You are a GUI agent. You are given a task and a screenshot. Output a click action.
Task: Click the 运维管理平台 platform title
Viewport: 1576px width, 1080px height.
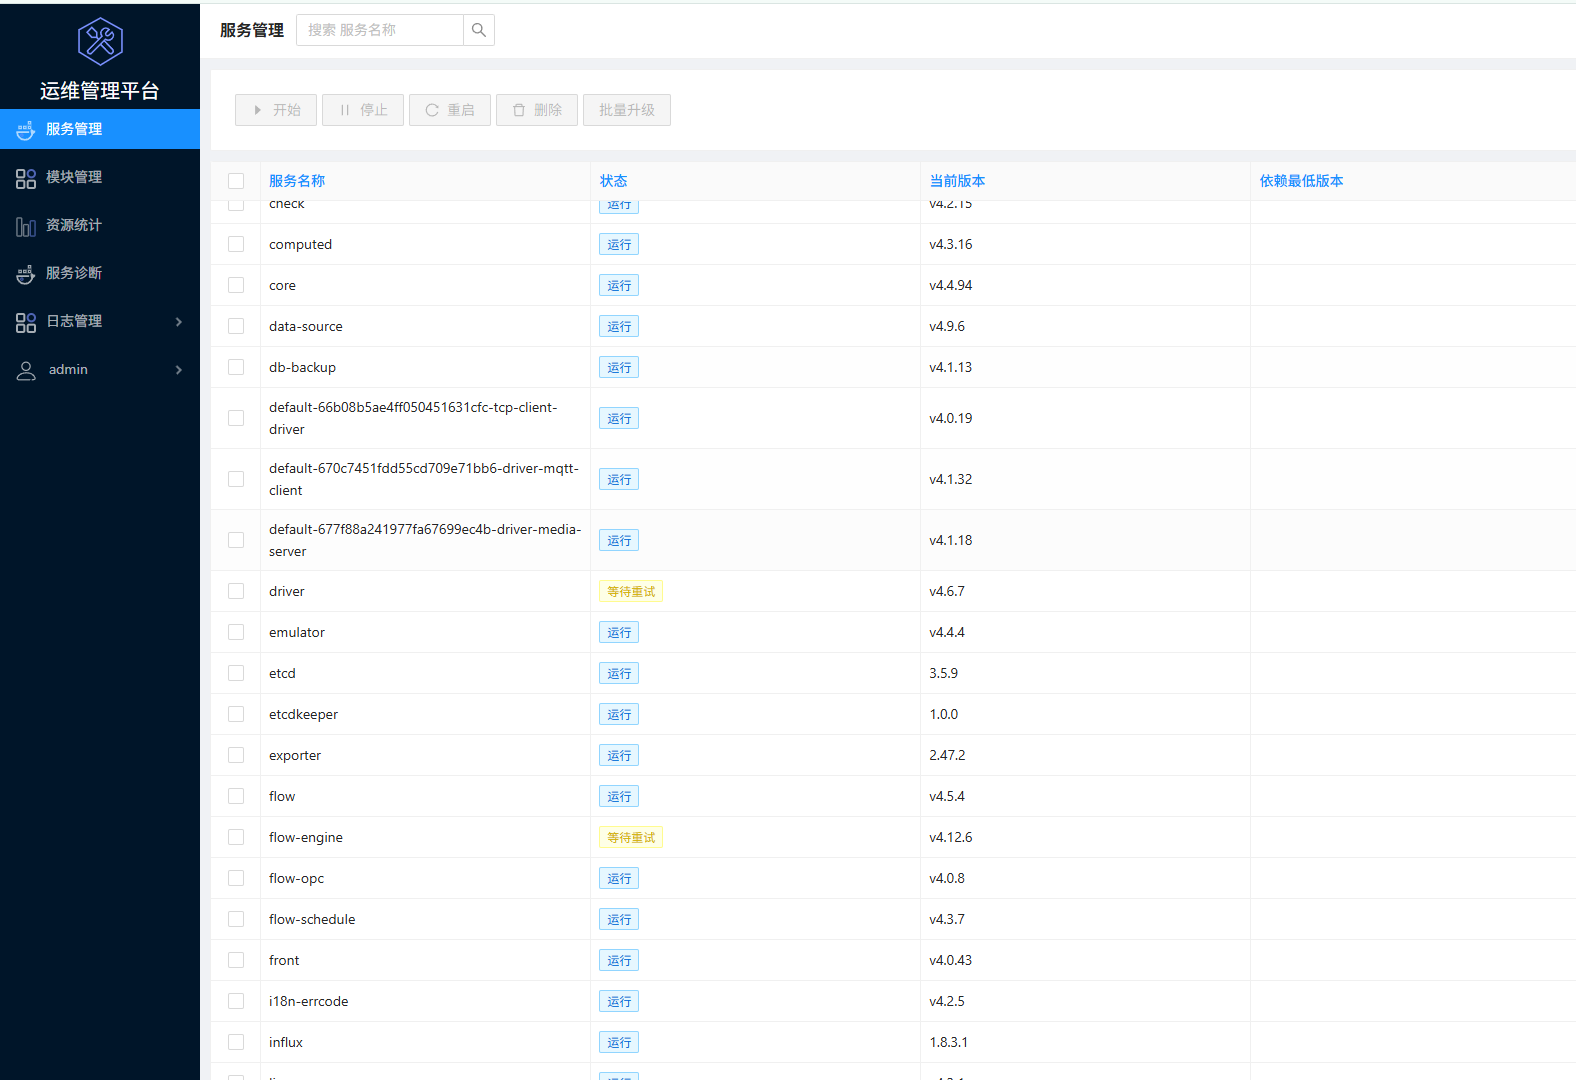coord(100,91)
